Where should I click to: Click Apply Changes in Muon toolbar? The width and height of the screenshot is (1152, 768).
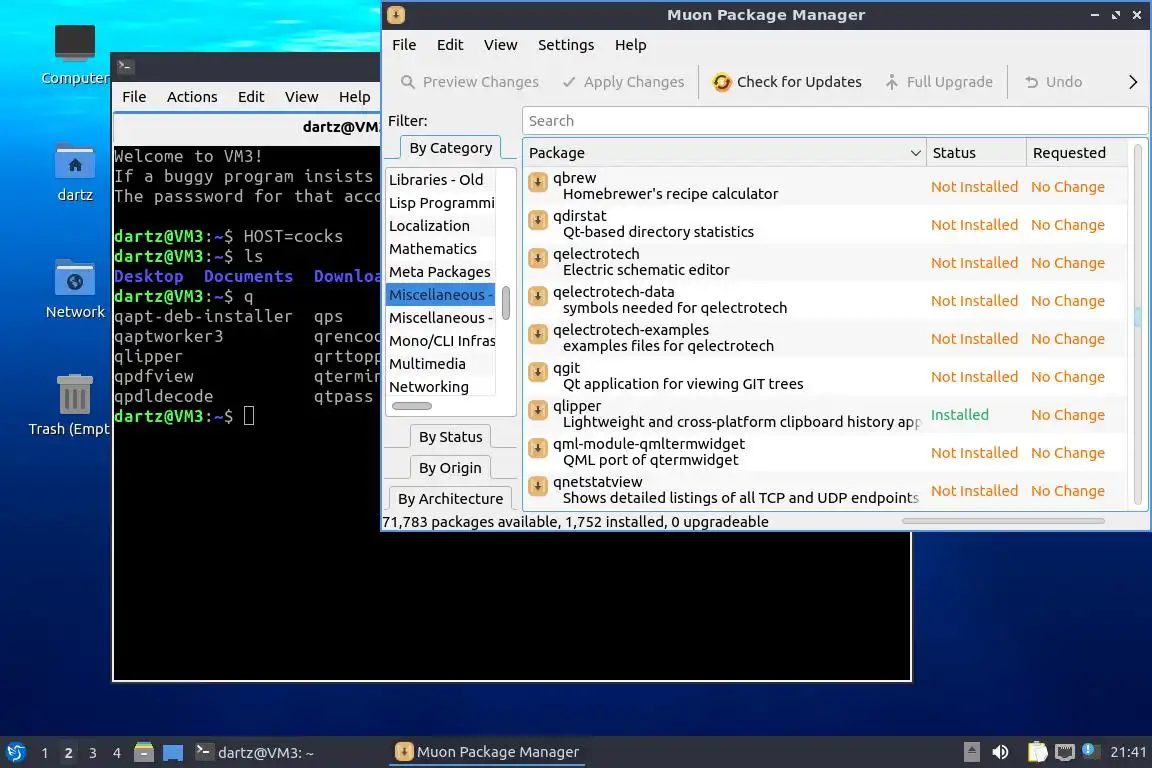(623, 82)
